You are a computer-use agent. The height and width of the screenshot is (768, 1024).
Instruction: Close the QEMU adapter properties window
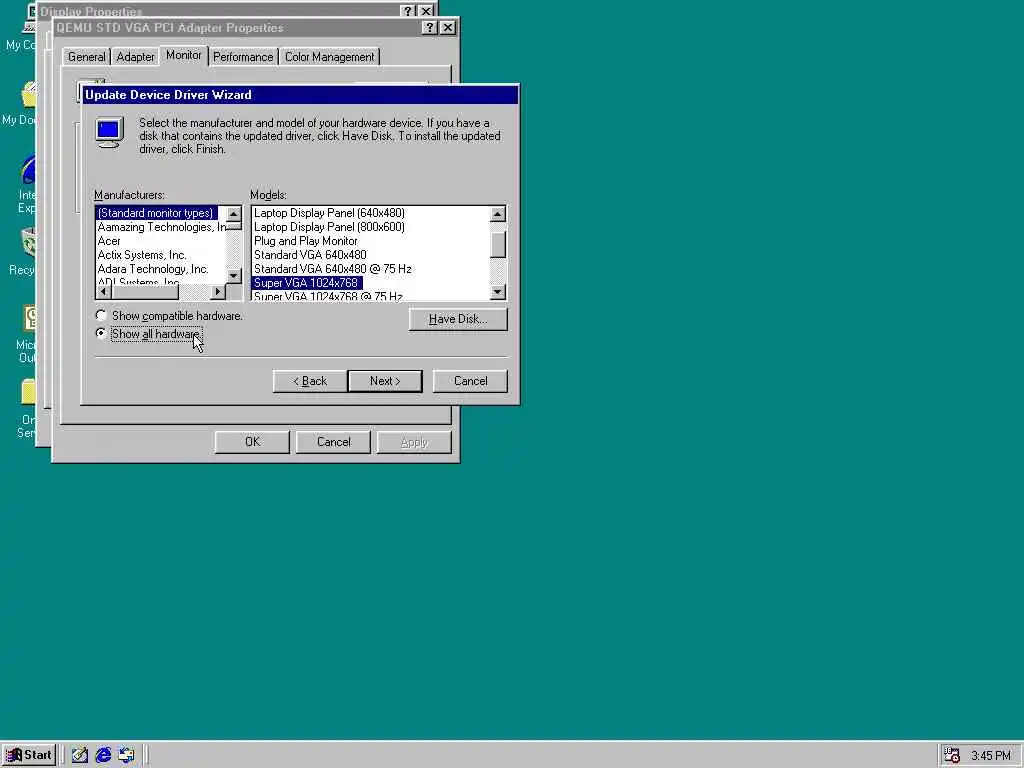click(x=447, y=27)
